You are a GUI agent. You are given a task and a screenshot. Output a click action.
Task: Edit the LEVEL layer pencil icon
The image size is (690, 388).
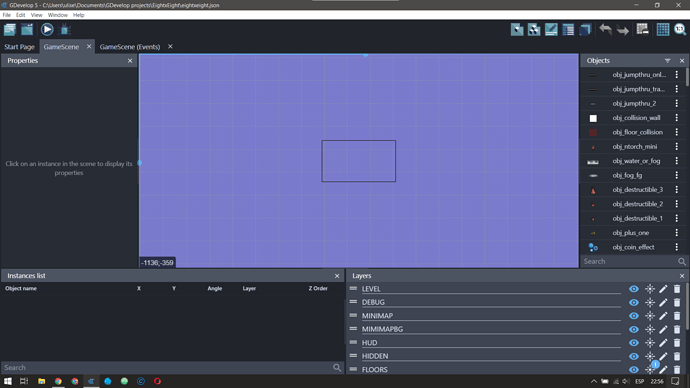coord(663,289)
